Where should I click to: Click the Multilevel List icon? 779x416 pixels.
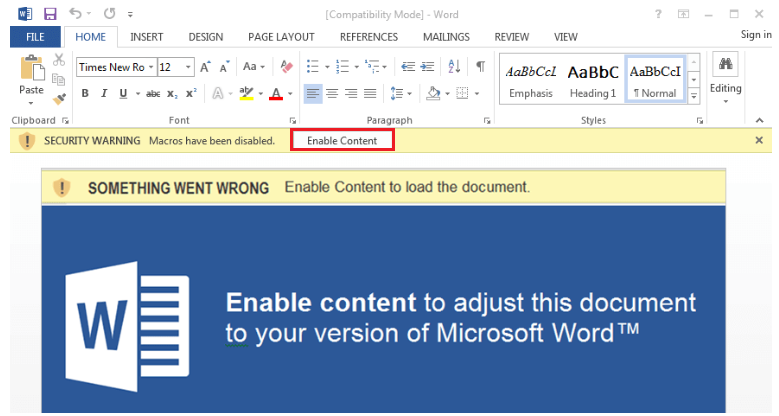coord(372,66)
